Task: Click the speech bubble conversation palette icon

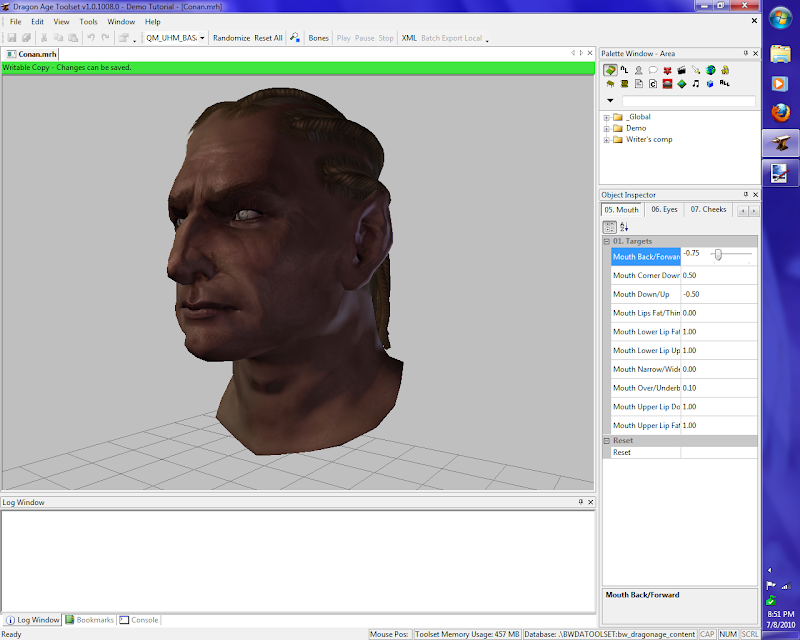Action: pyautogui.click(x=652, y=70)
